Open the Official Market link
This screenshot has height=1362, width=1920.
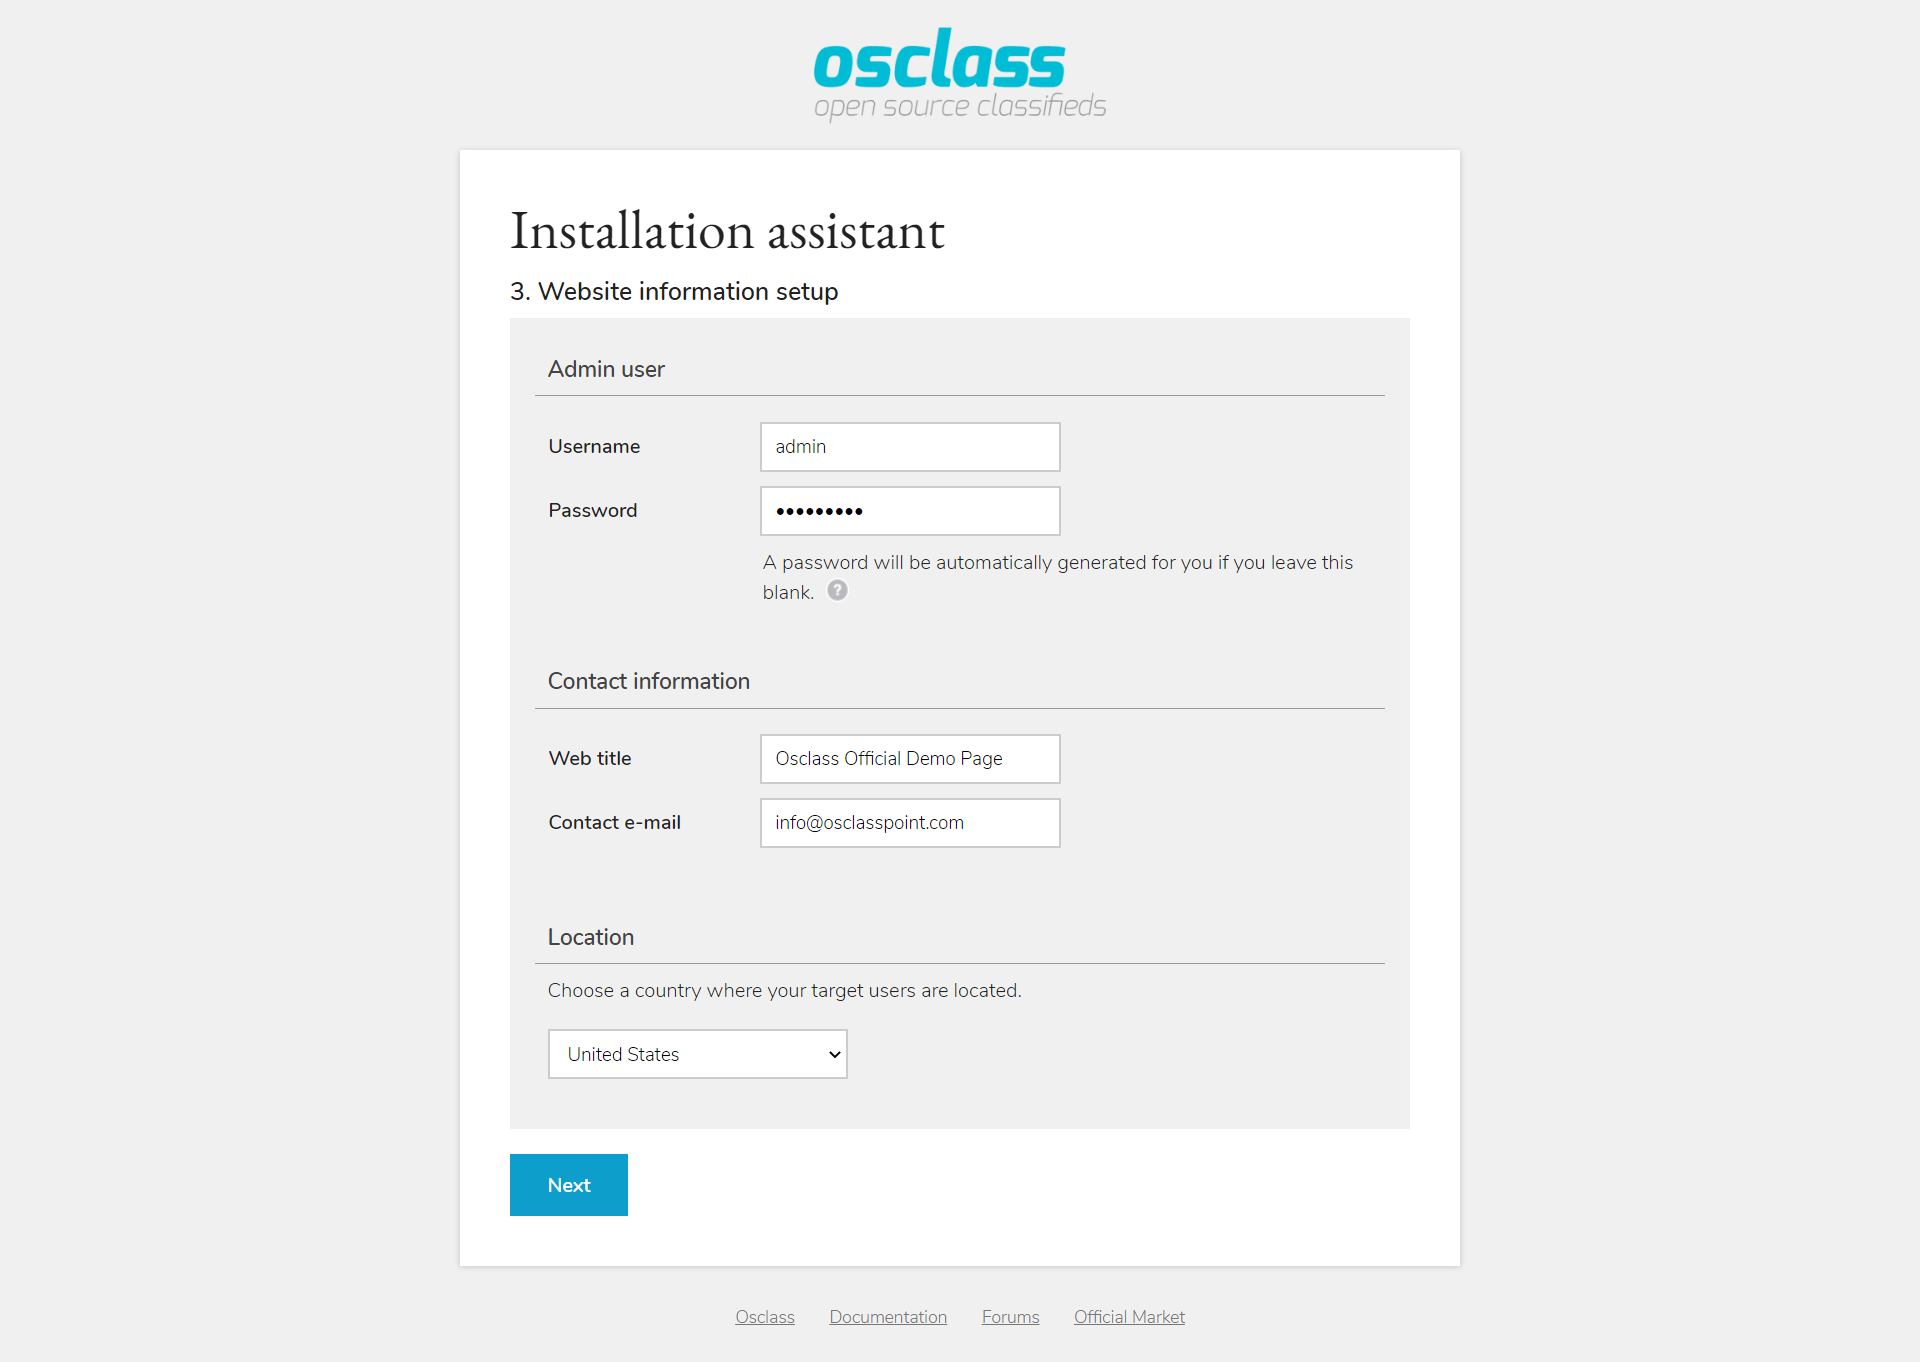click(x=1129, y=1317)
